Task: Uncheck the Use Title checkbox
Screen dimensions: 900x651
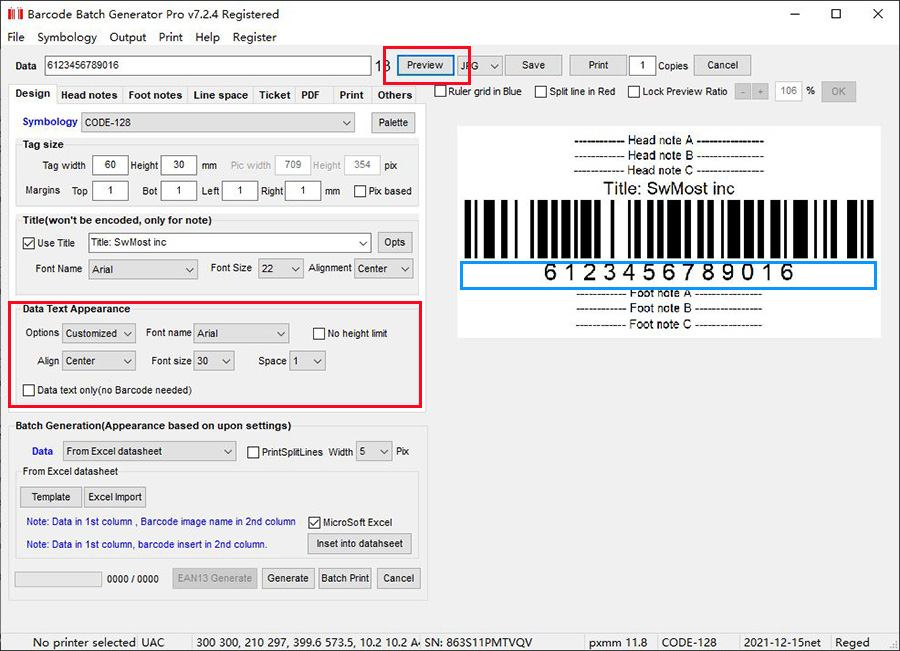Action: pos(29,243)
